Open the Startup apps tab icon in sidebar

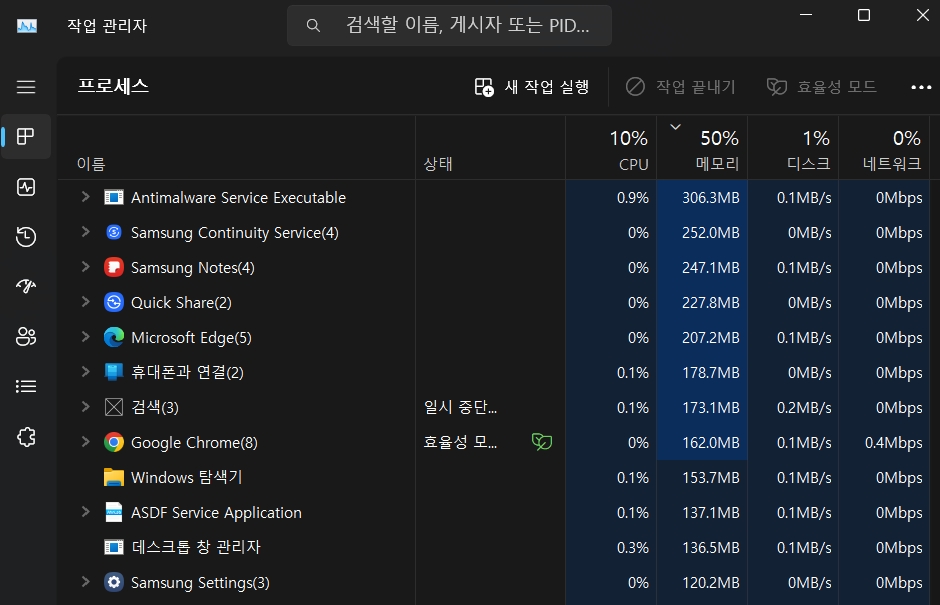(x=26, y=286)
